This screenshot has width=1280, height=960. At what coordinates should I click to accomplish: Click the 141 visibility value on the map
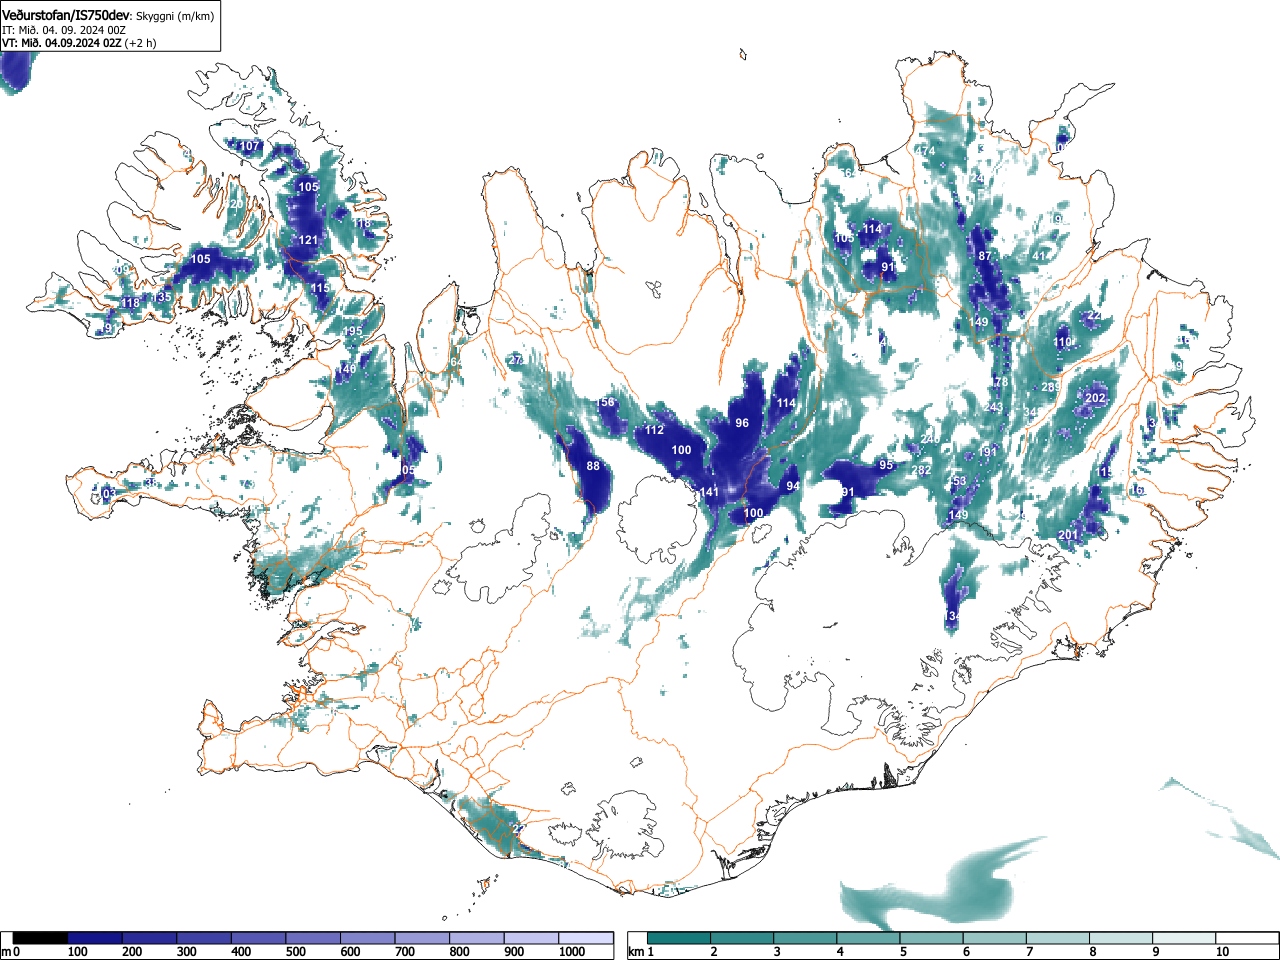(709, 492)
